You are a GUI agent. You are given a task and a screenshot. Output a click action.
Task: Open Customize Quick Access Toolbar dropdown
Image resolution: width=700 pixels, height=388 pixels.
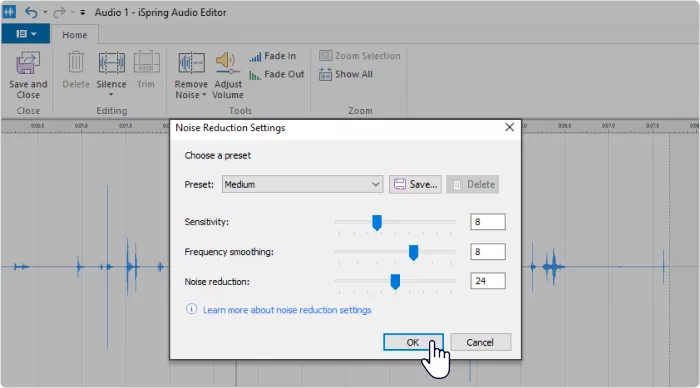pyautogui.click(x=83, y=13)
